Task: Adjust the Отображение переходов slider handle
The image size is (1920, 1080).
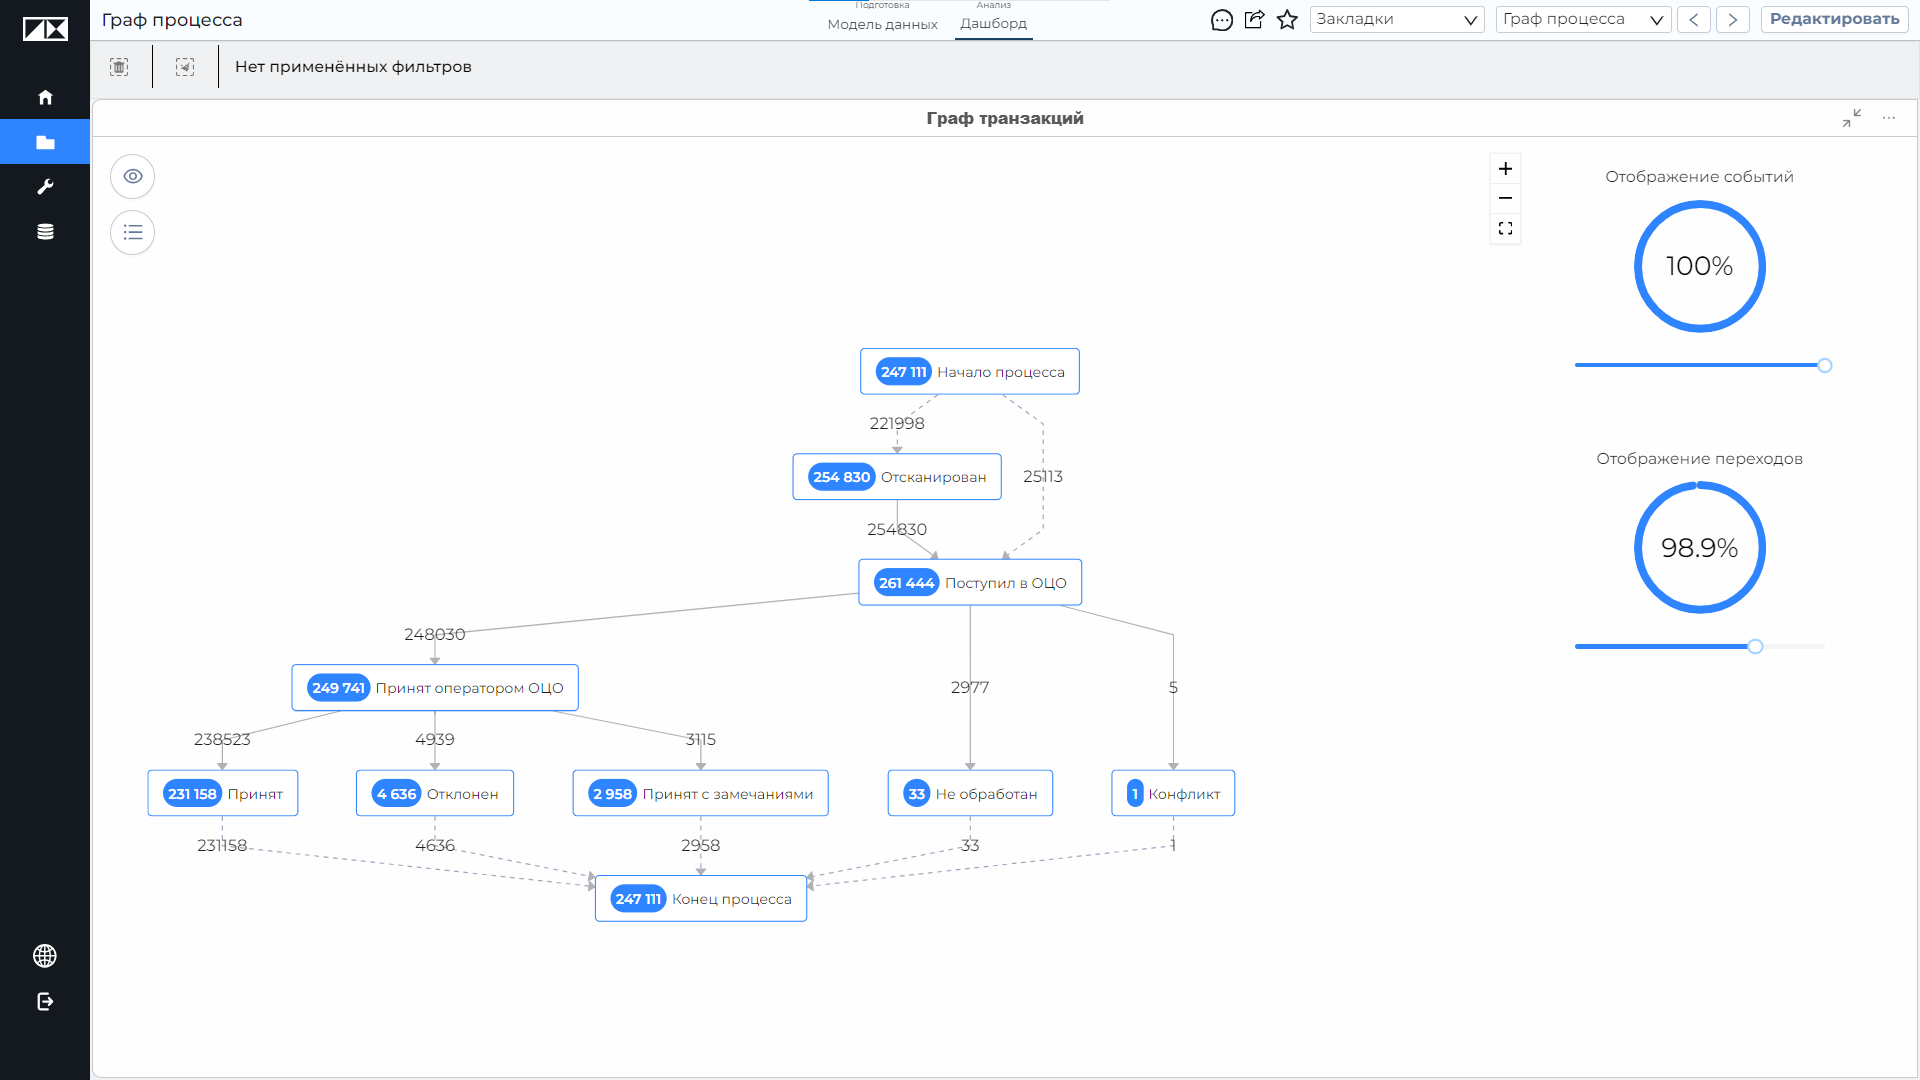Action: point(1755,647)
